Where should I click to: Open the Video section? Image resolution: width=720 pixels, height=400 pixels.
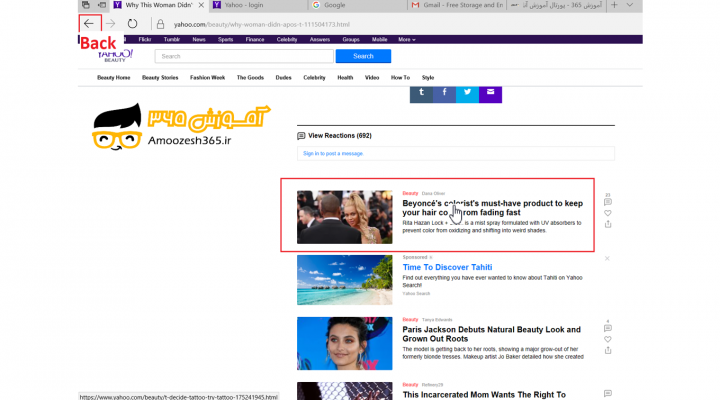[372, 78]
